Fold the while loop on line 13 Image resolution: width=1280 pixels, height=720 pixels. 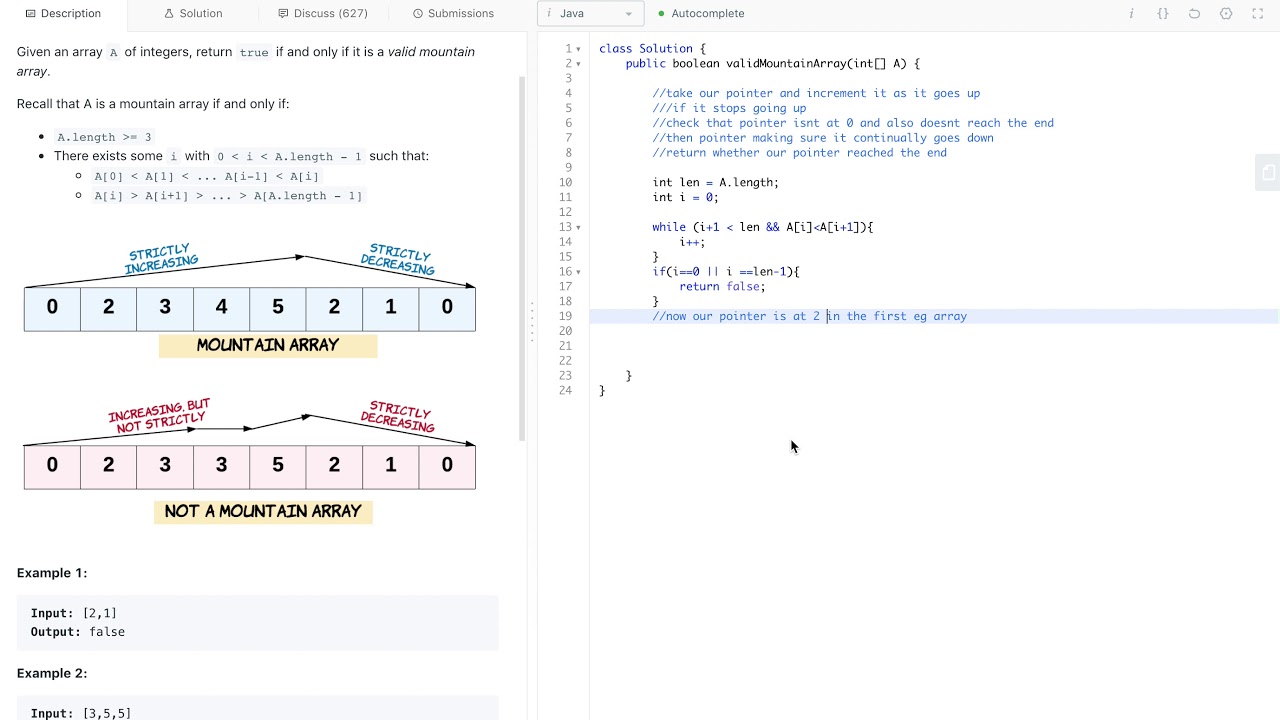click(x=578, y=227)
